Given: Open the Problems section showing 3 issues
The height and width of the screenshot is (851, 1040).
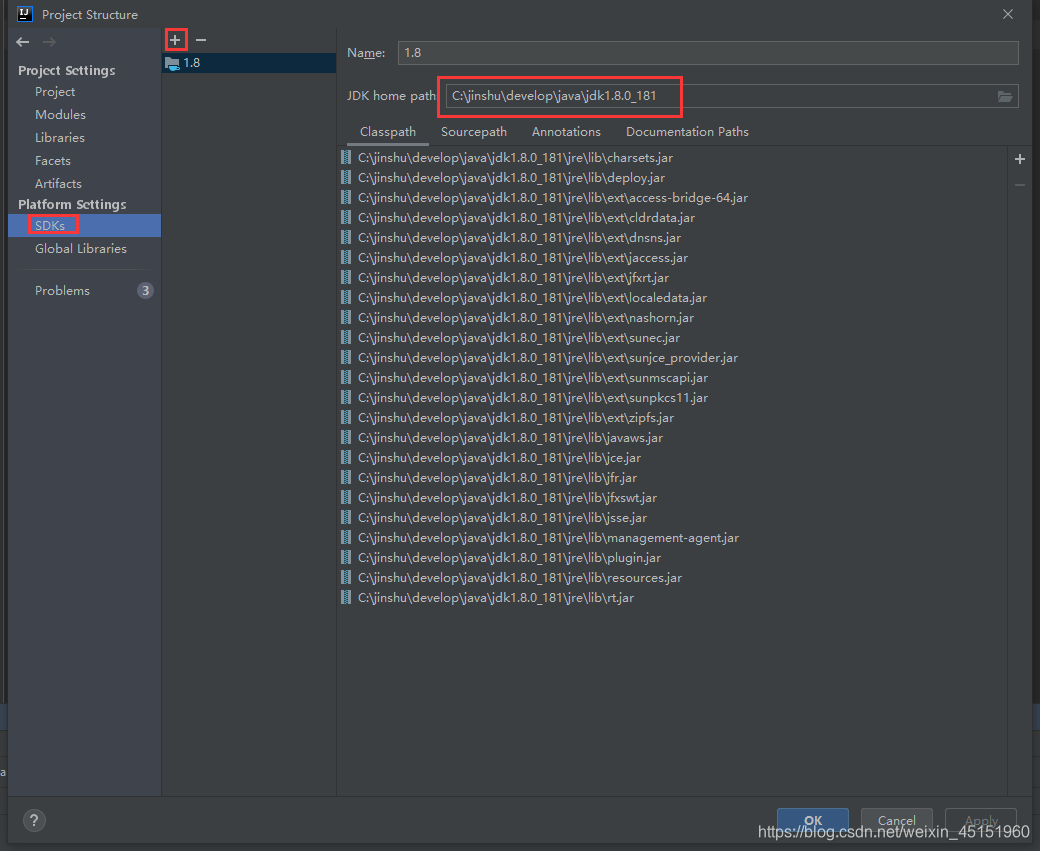Looking at the screenshot, I should tap(62, 290).
